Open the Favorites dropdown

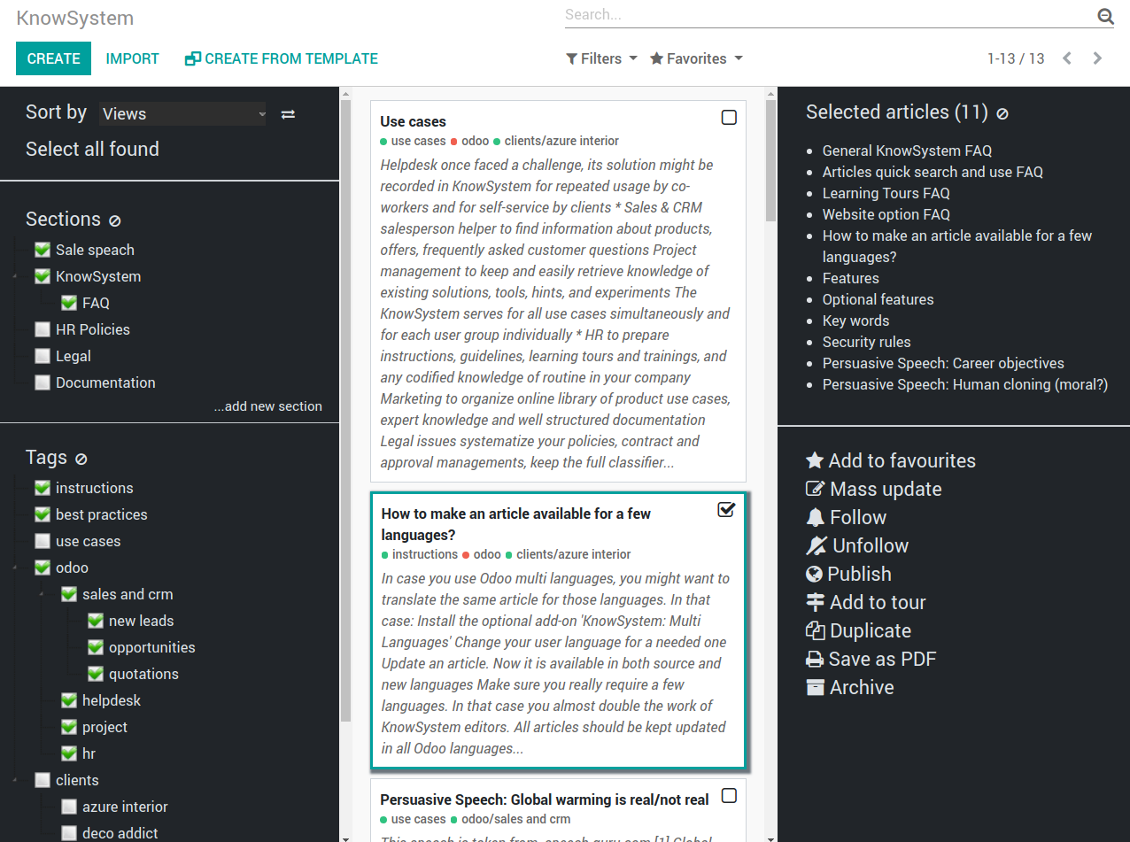(696, 58)
